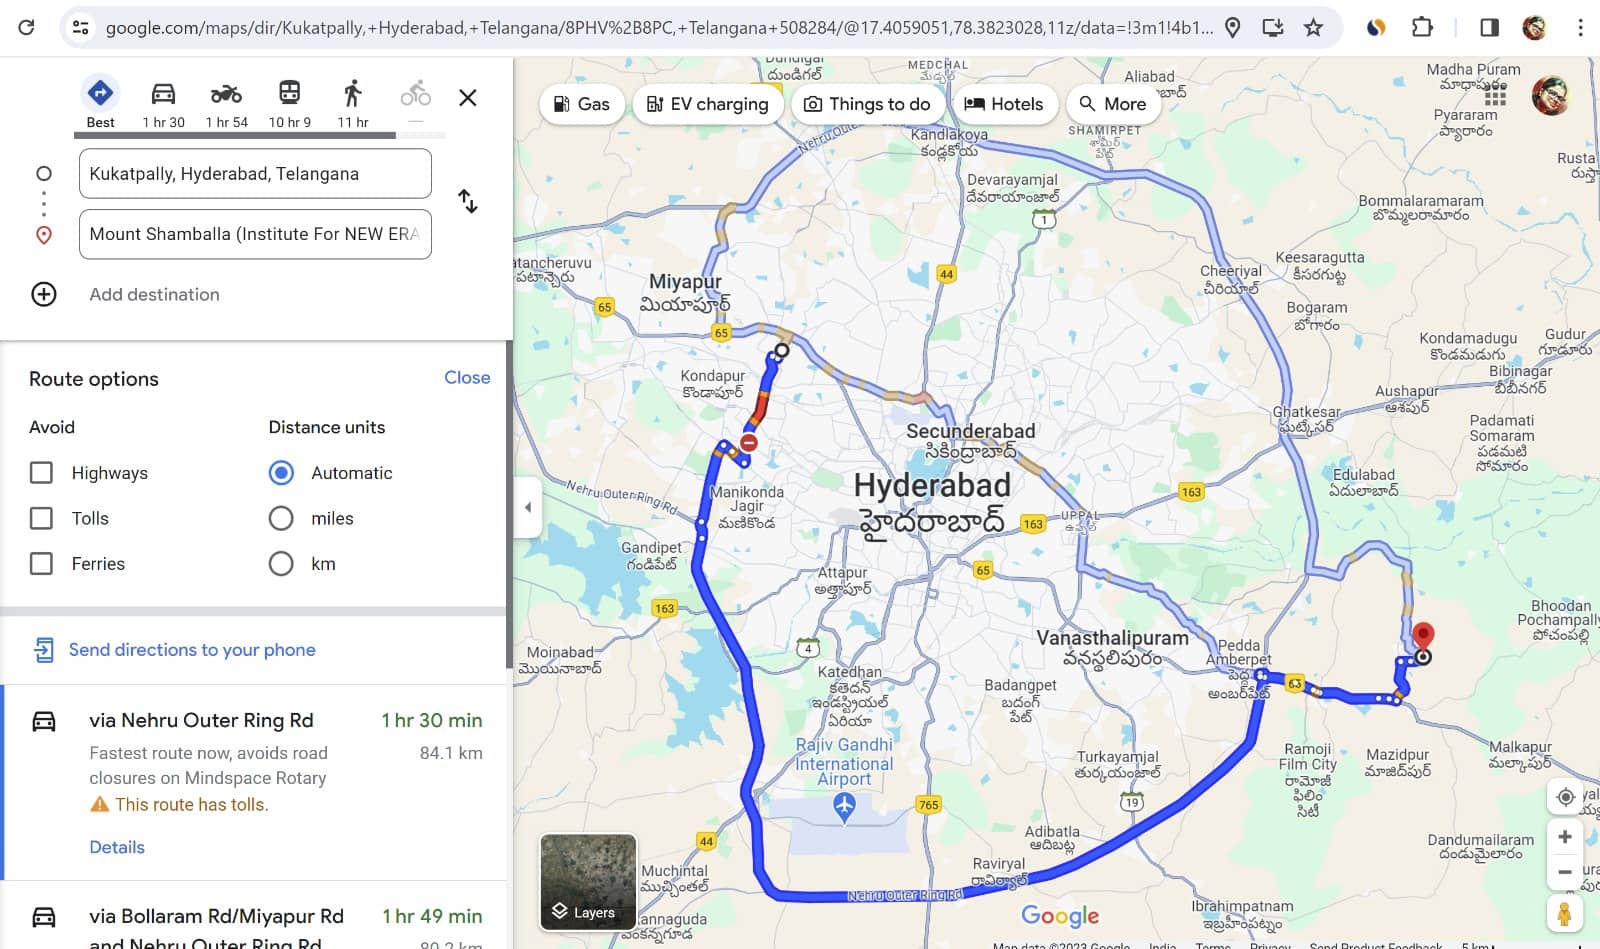Open site information icon in address bar

pos(81,27)
